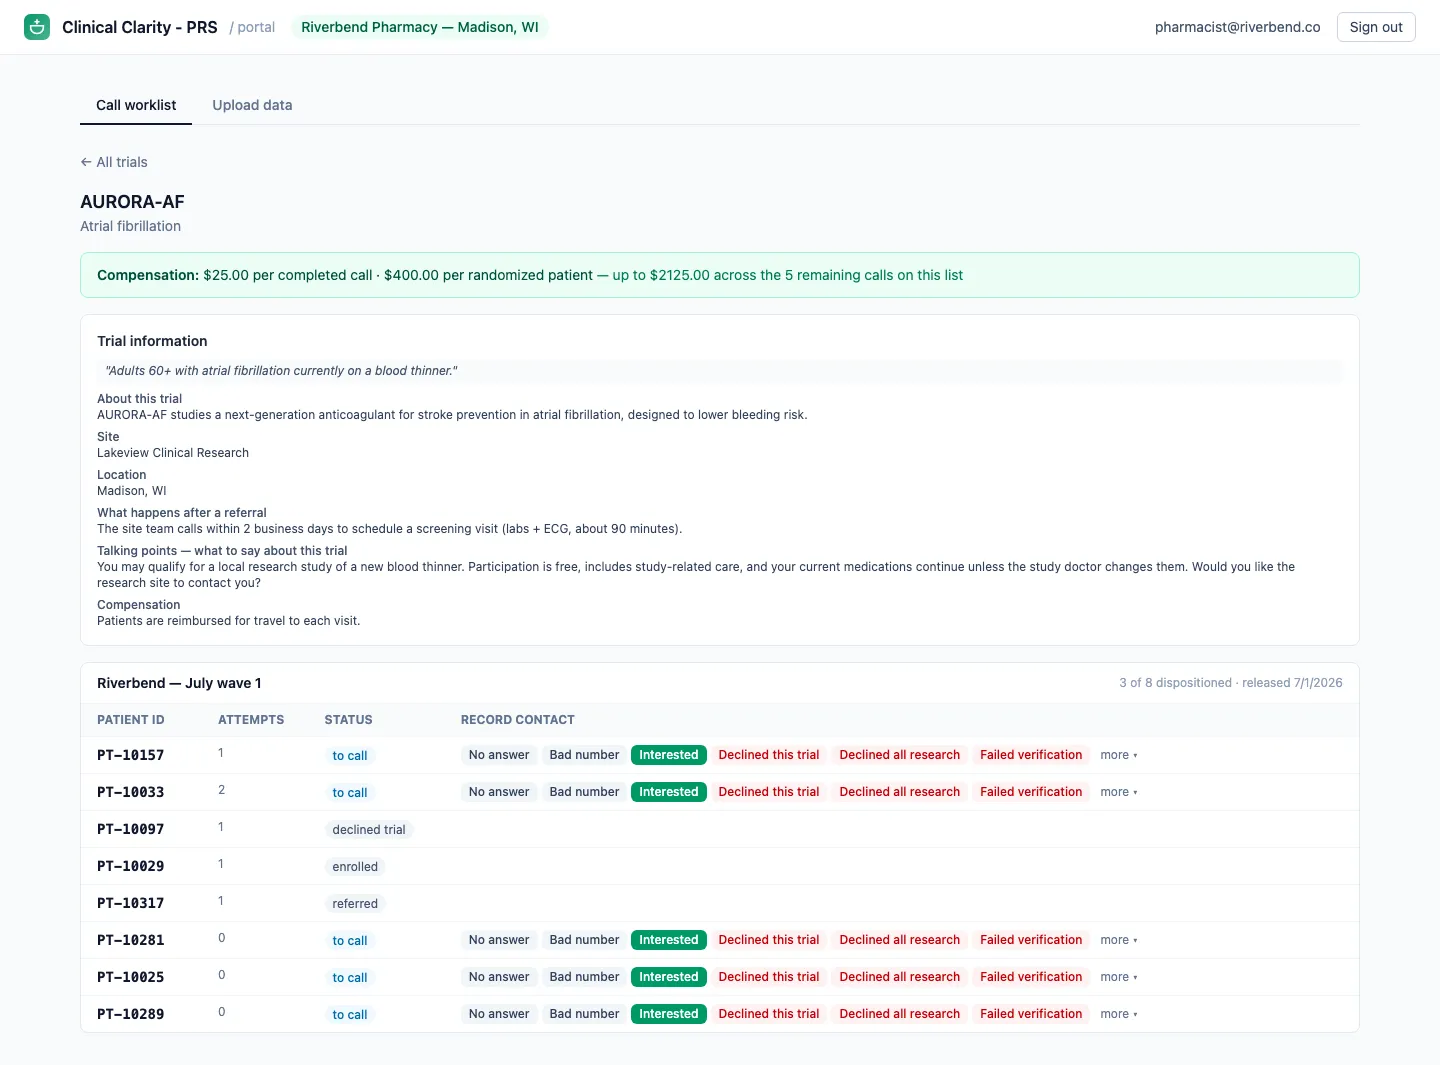Expand more options for PT-10157
The image size is (1440, 1065).
coord(1119,755)
